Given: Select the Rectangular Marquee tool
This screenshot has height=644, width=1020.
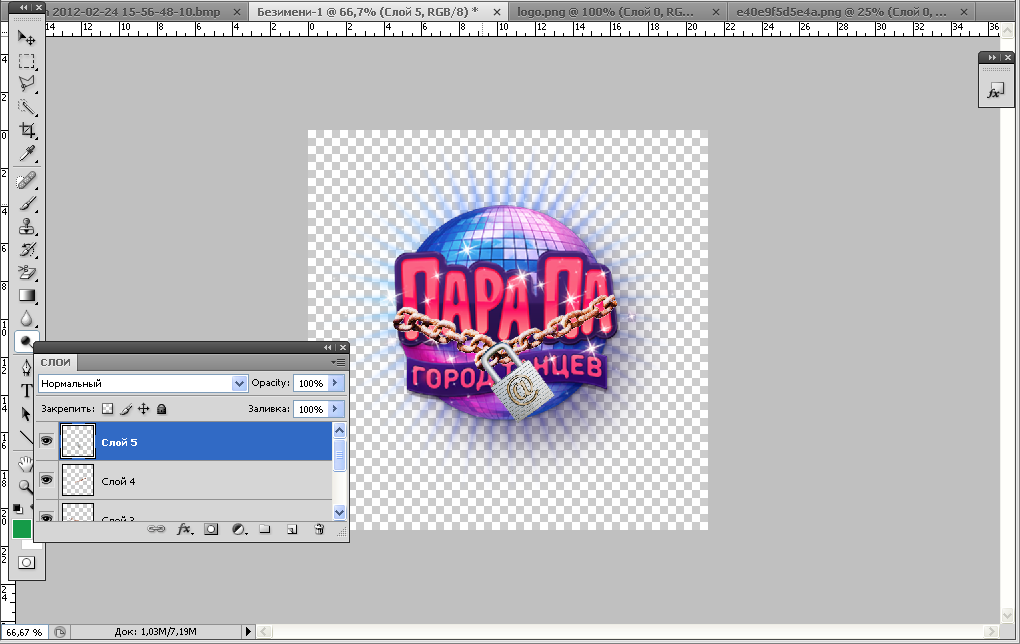Looking at the screenshot, I should pos(26,61).
